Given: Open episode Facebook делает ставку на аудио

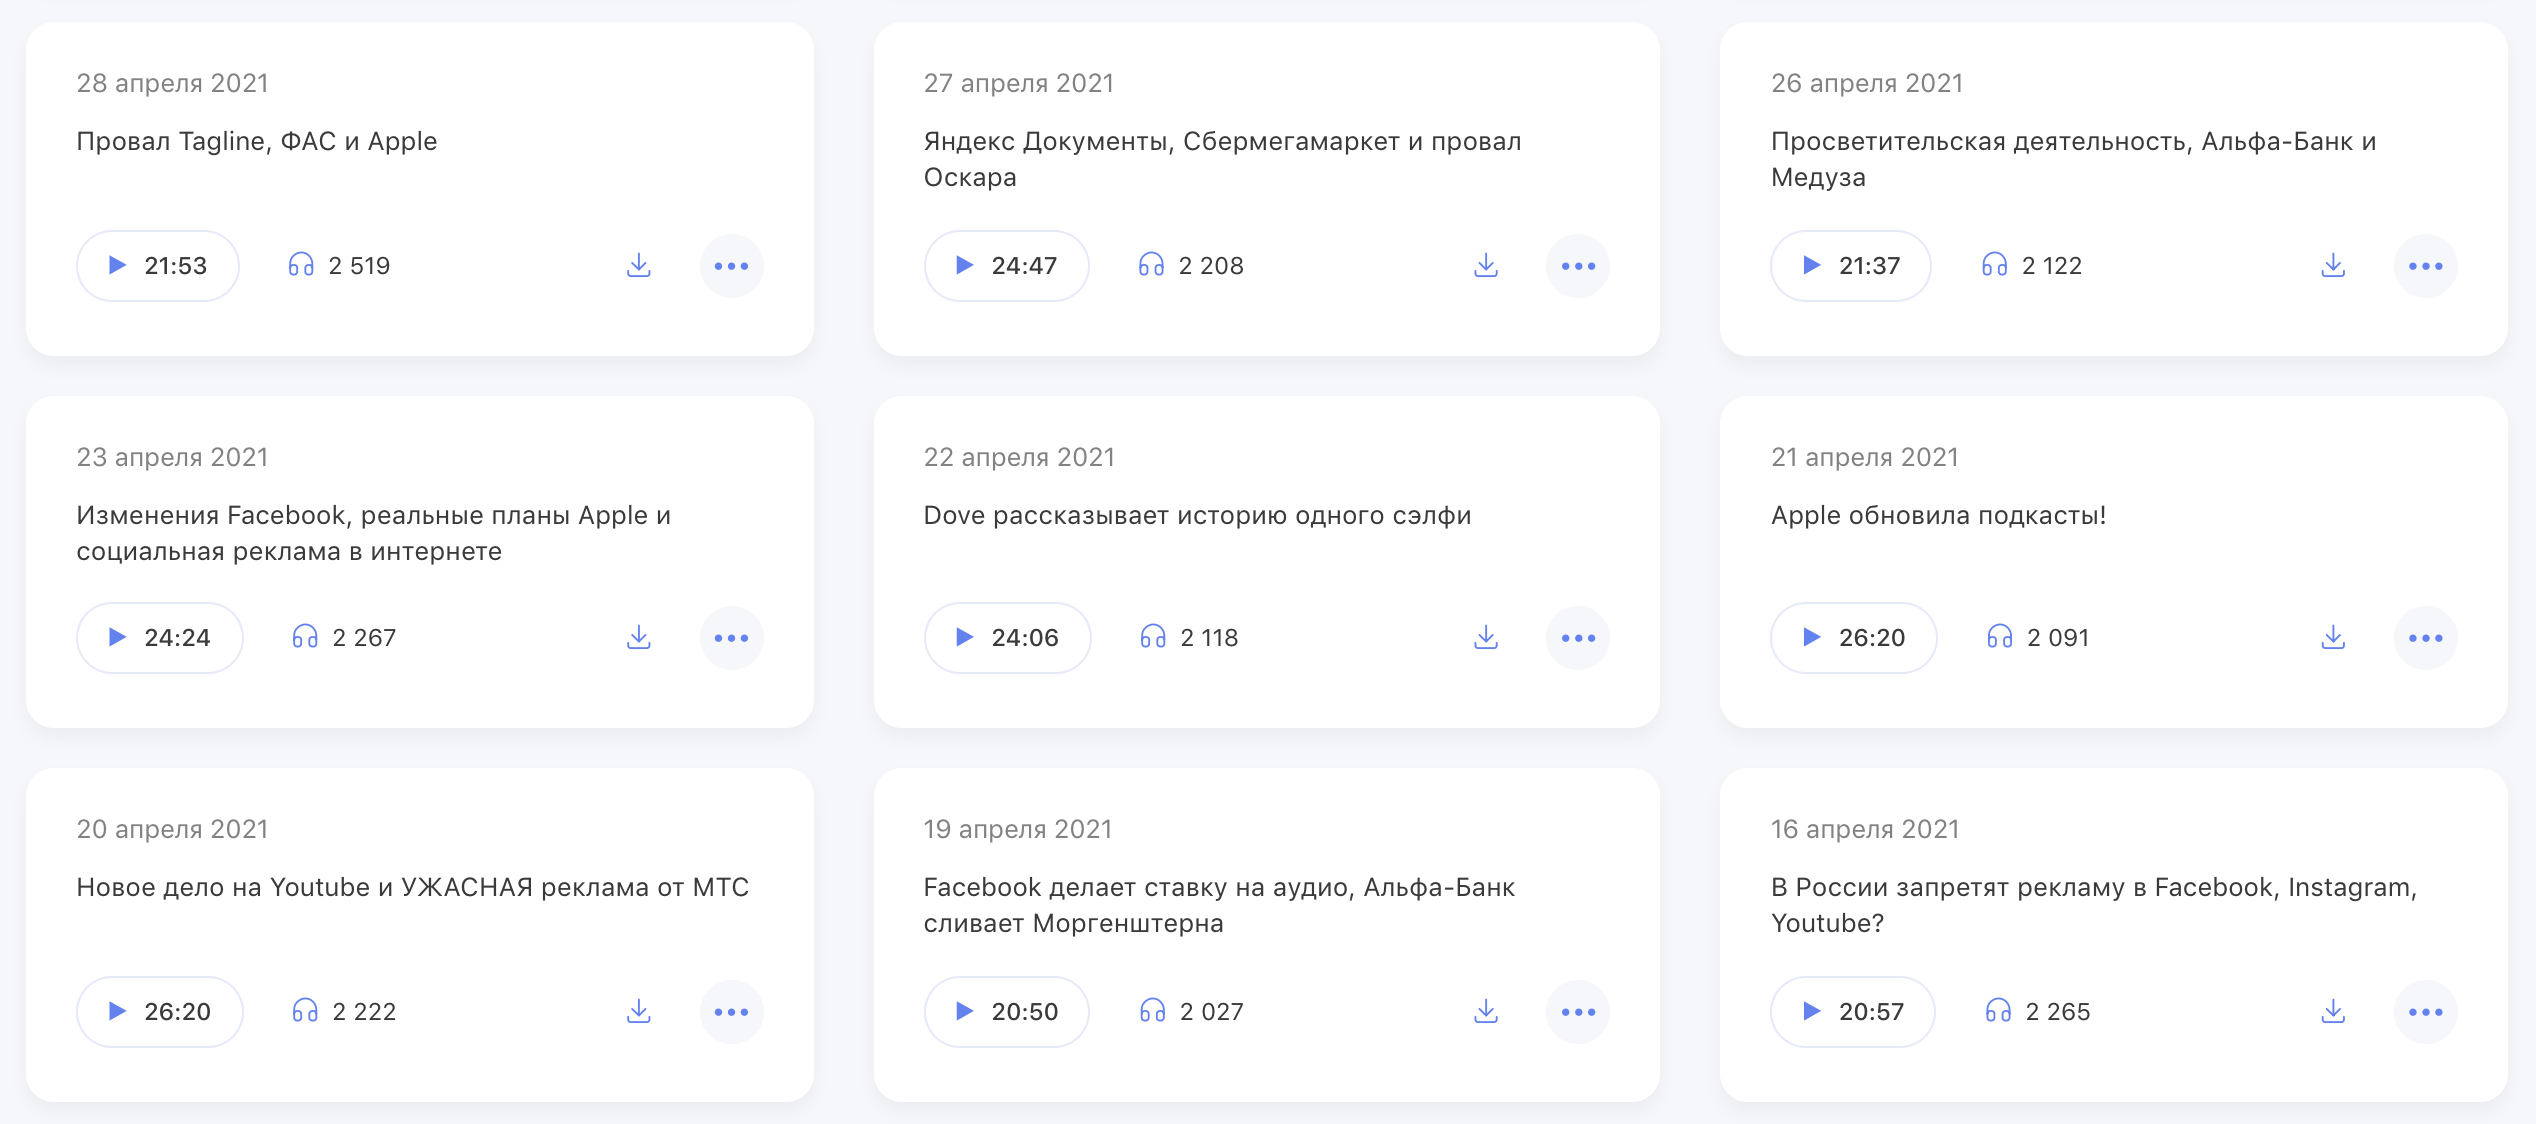Looking at the screenshot, I should pyautogui.click(x=1219, y=905).
